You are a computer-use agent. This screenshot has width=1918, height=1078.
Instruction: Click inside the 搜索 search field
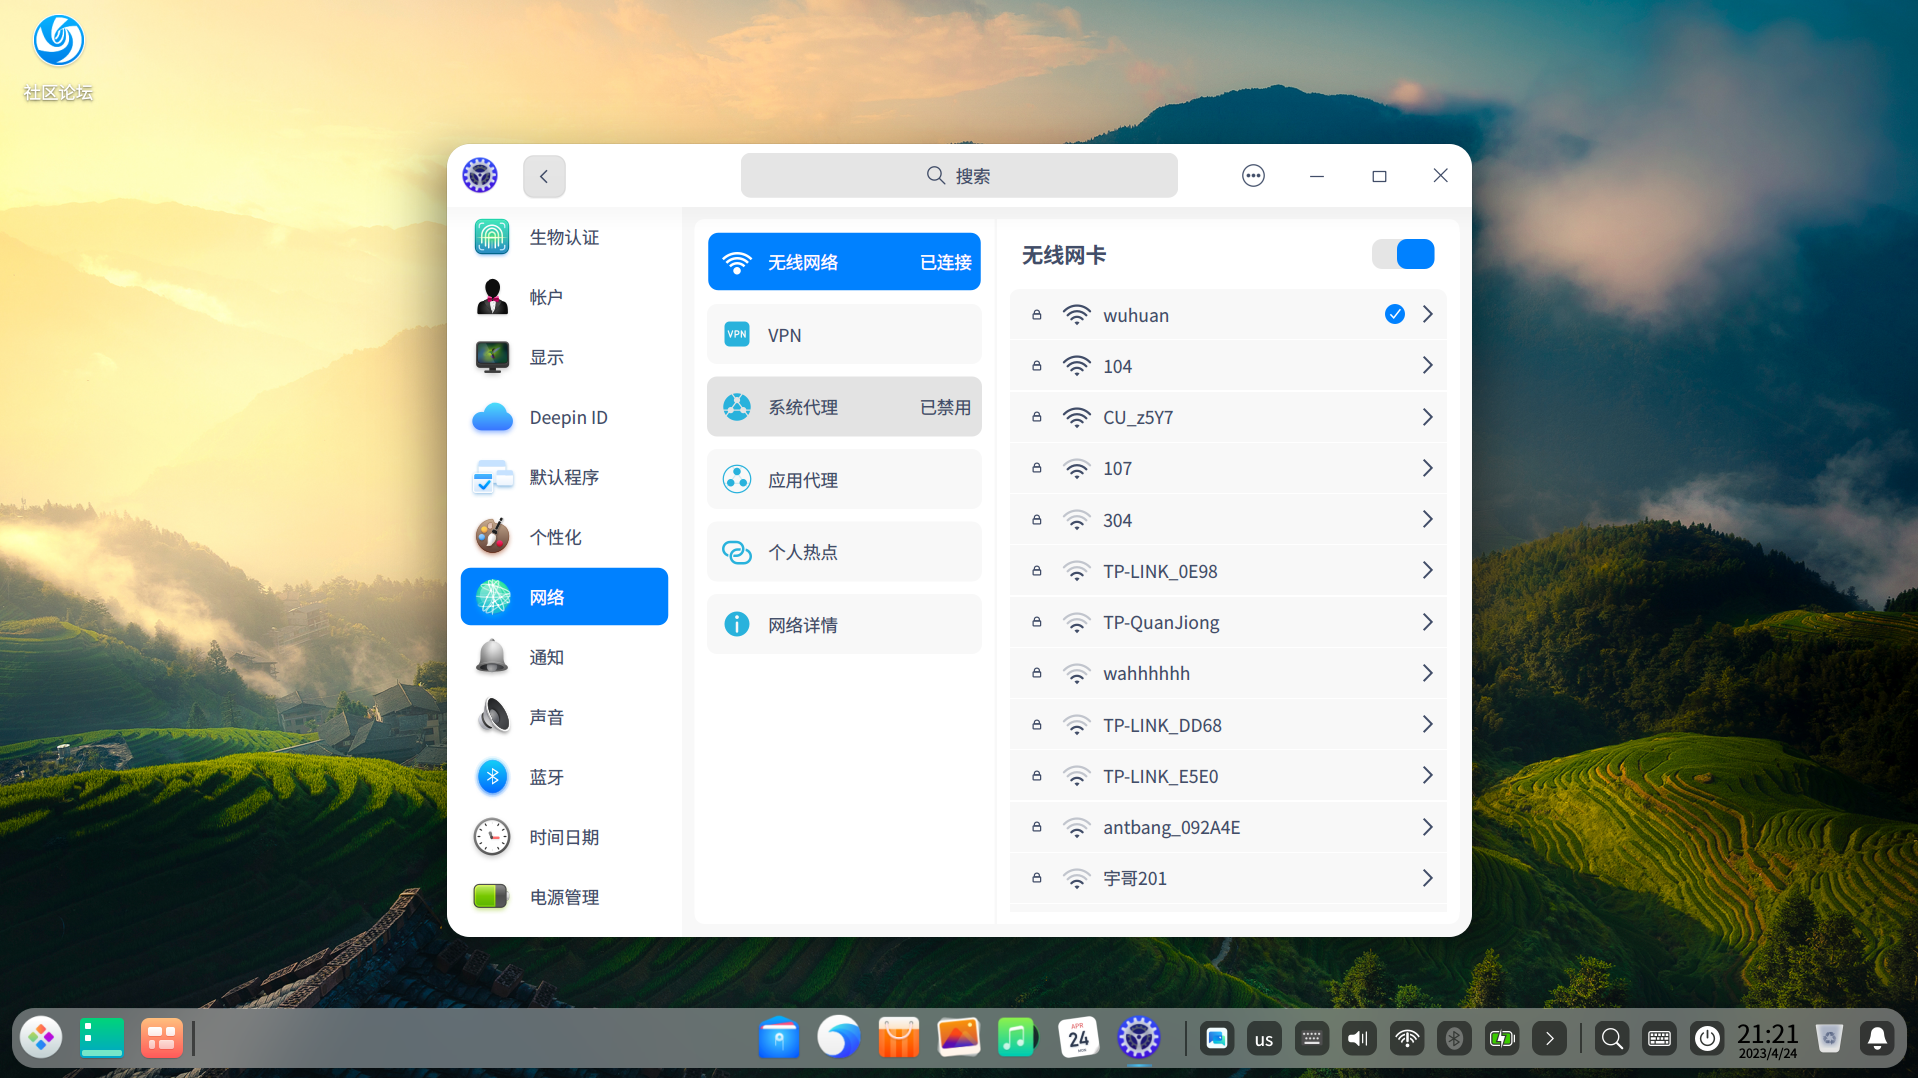[x=959, y=175]
